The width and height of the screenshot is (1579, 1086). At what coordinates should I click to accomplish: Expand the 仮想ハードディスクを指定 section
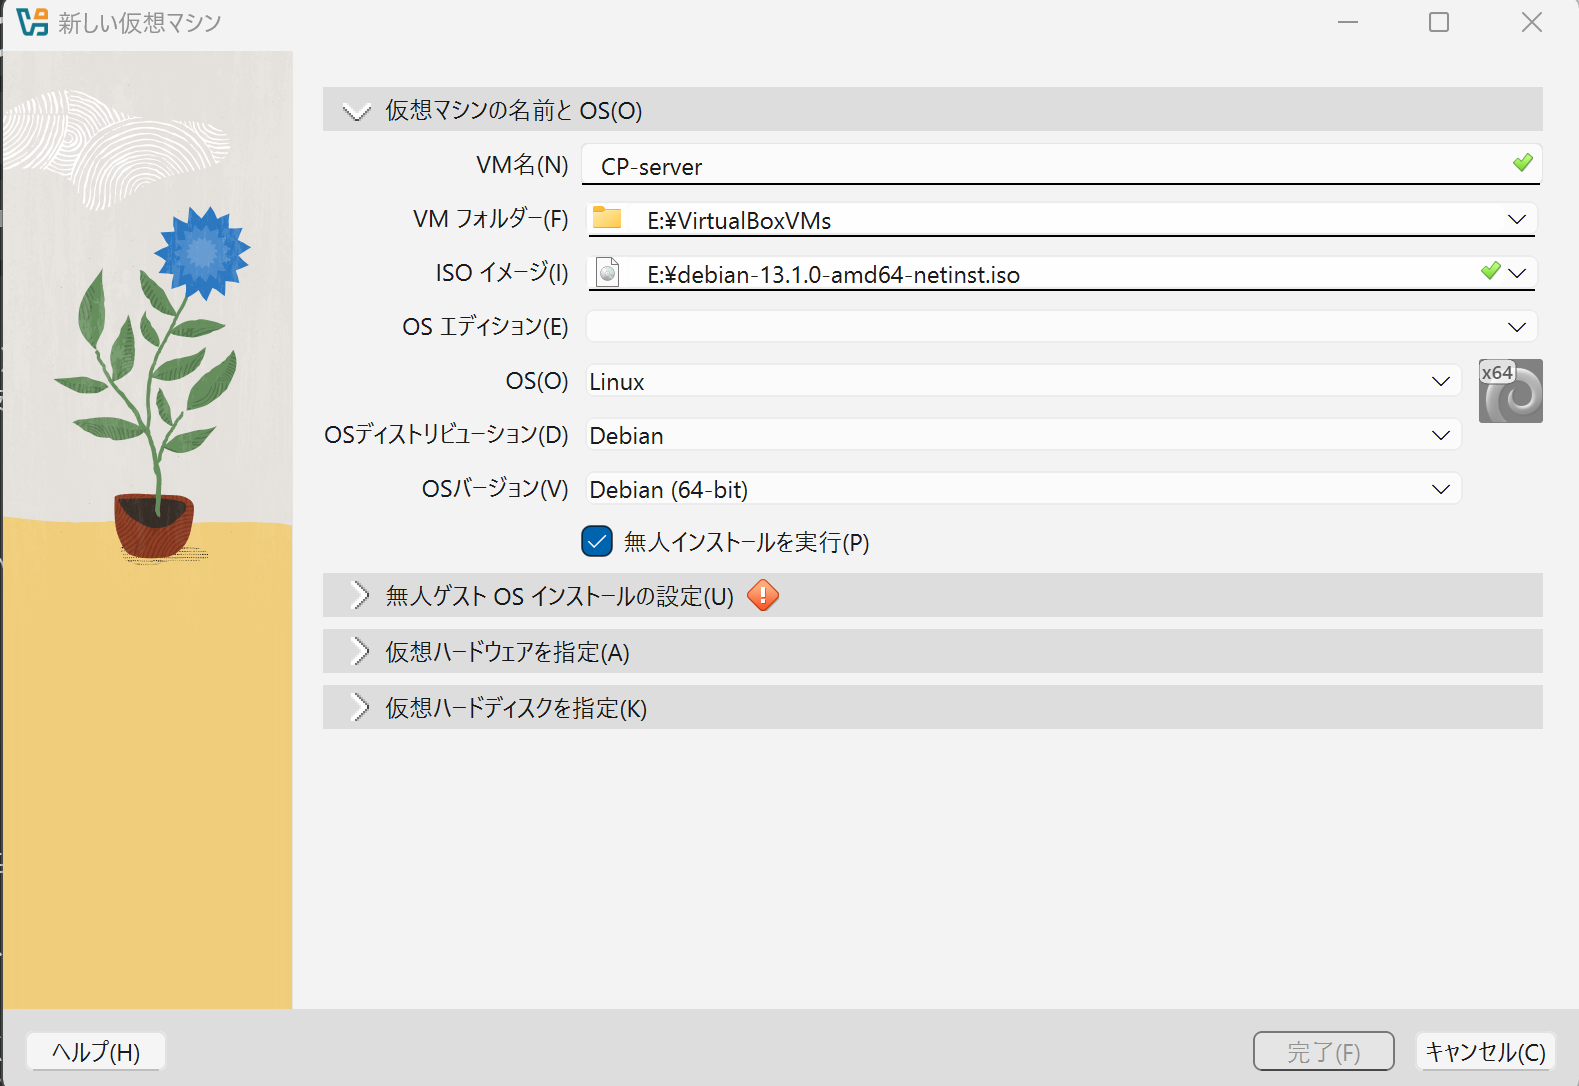(932, 708)
